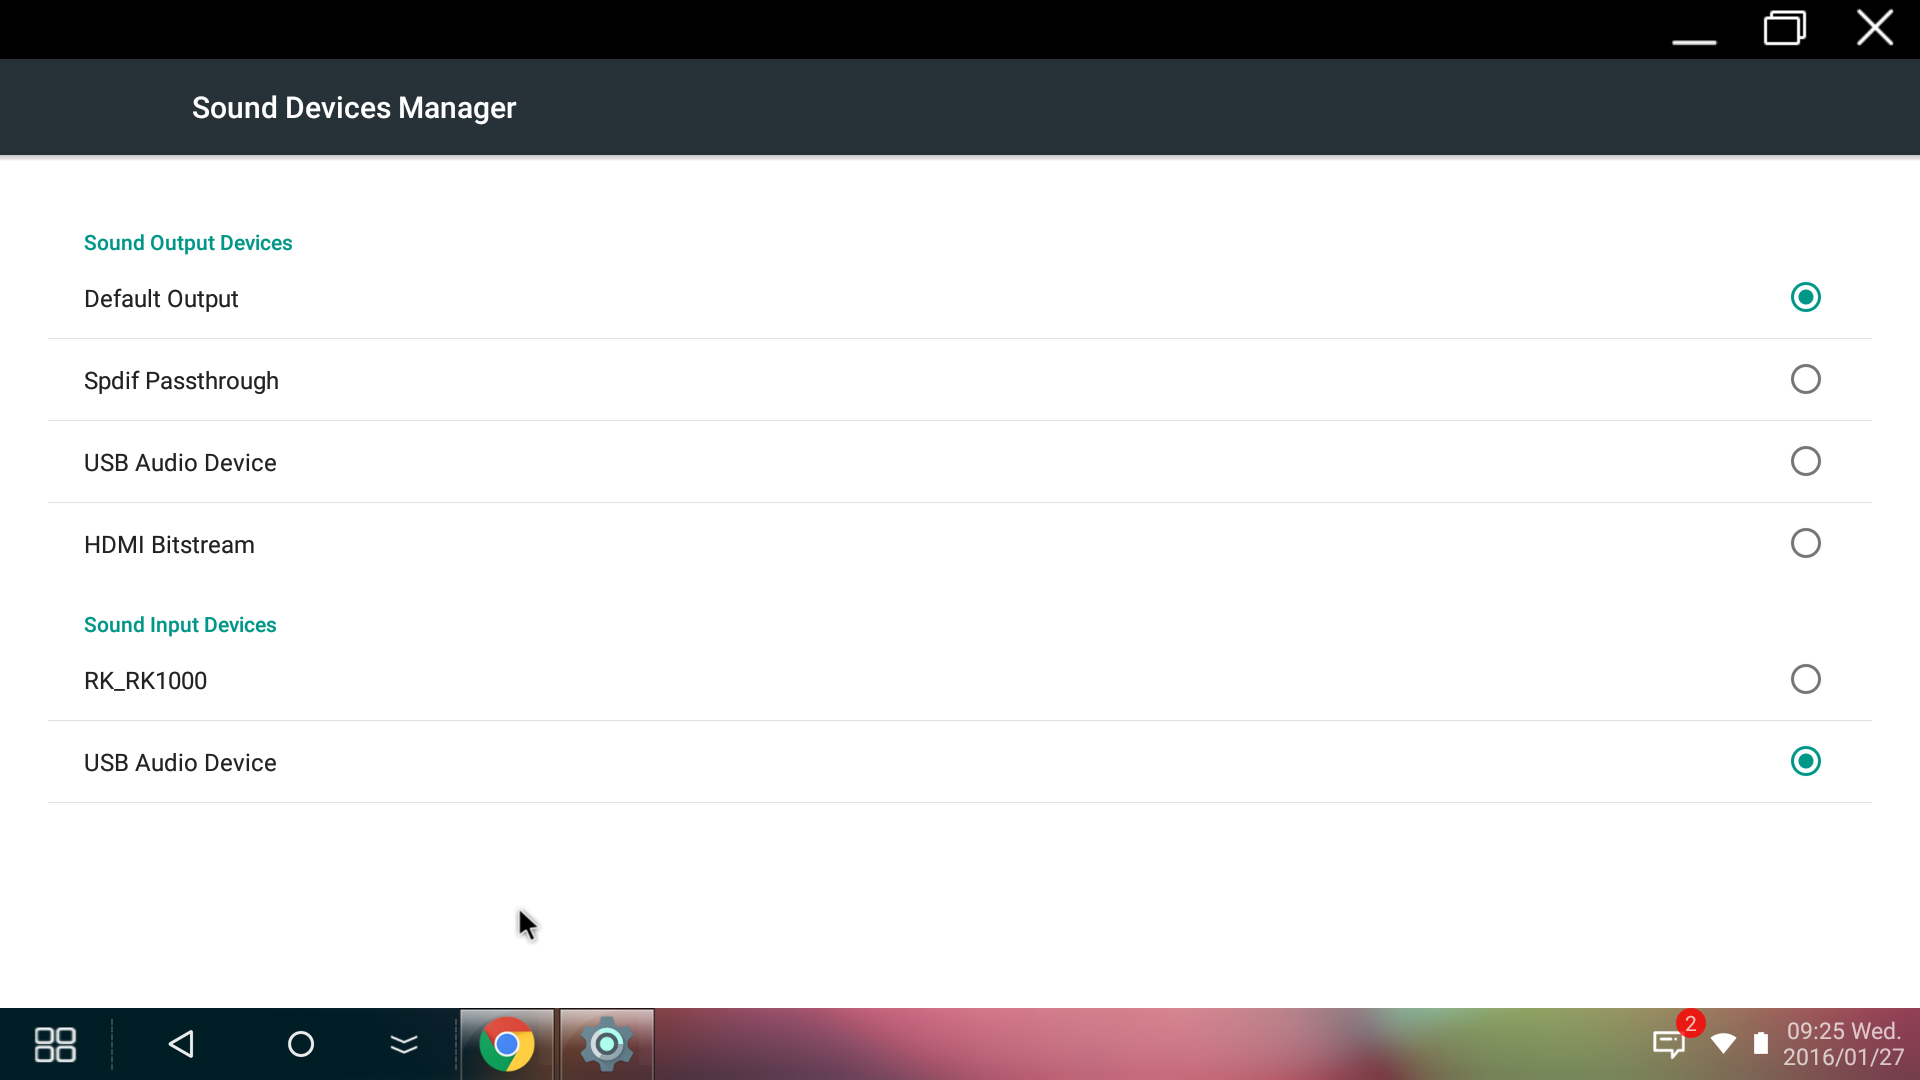Click the battery status icon
1920x1080 pixels.
pos(1761,1044)
